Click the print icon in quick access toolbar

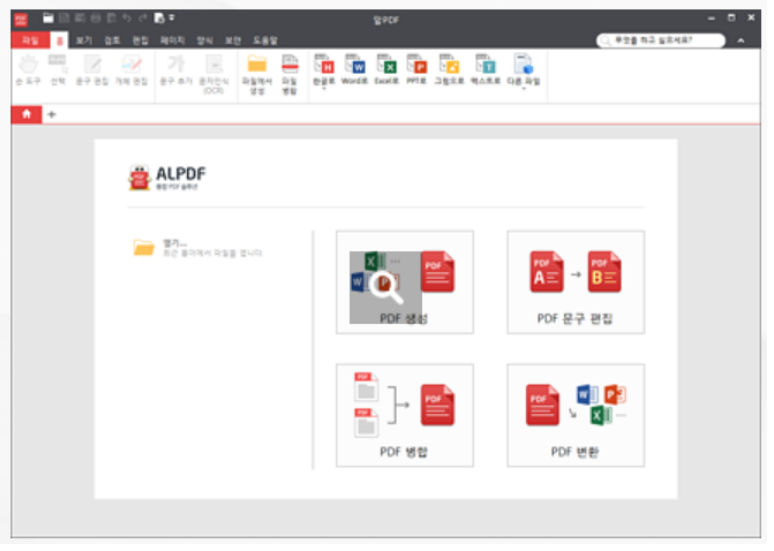pyautogui.click(x=96, y=18)
